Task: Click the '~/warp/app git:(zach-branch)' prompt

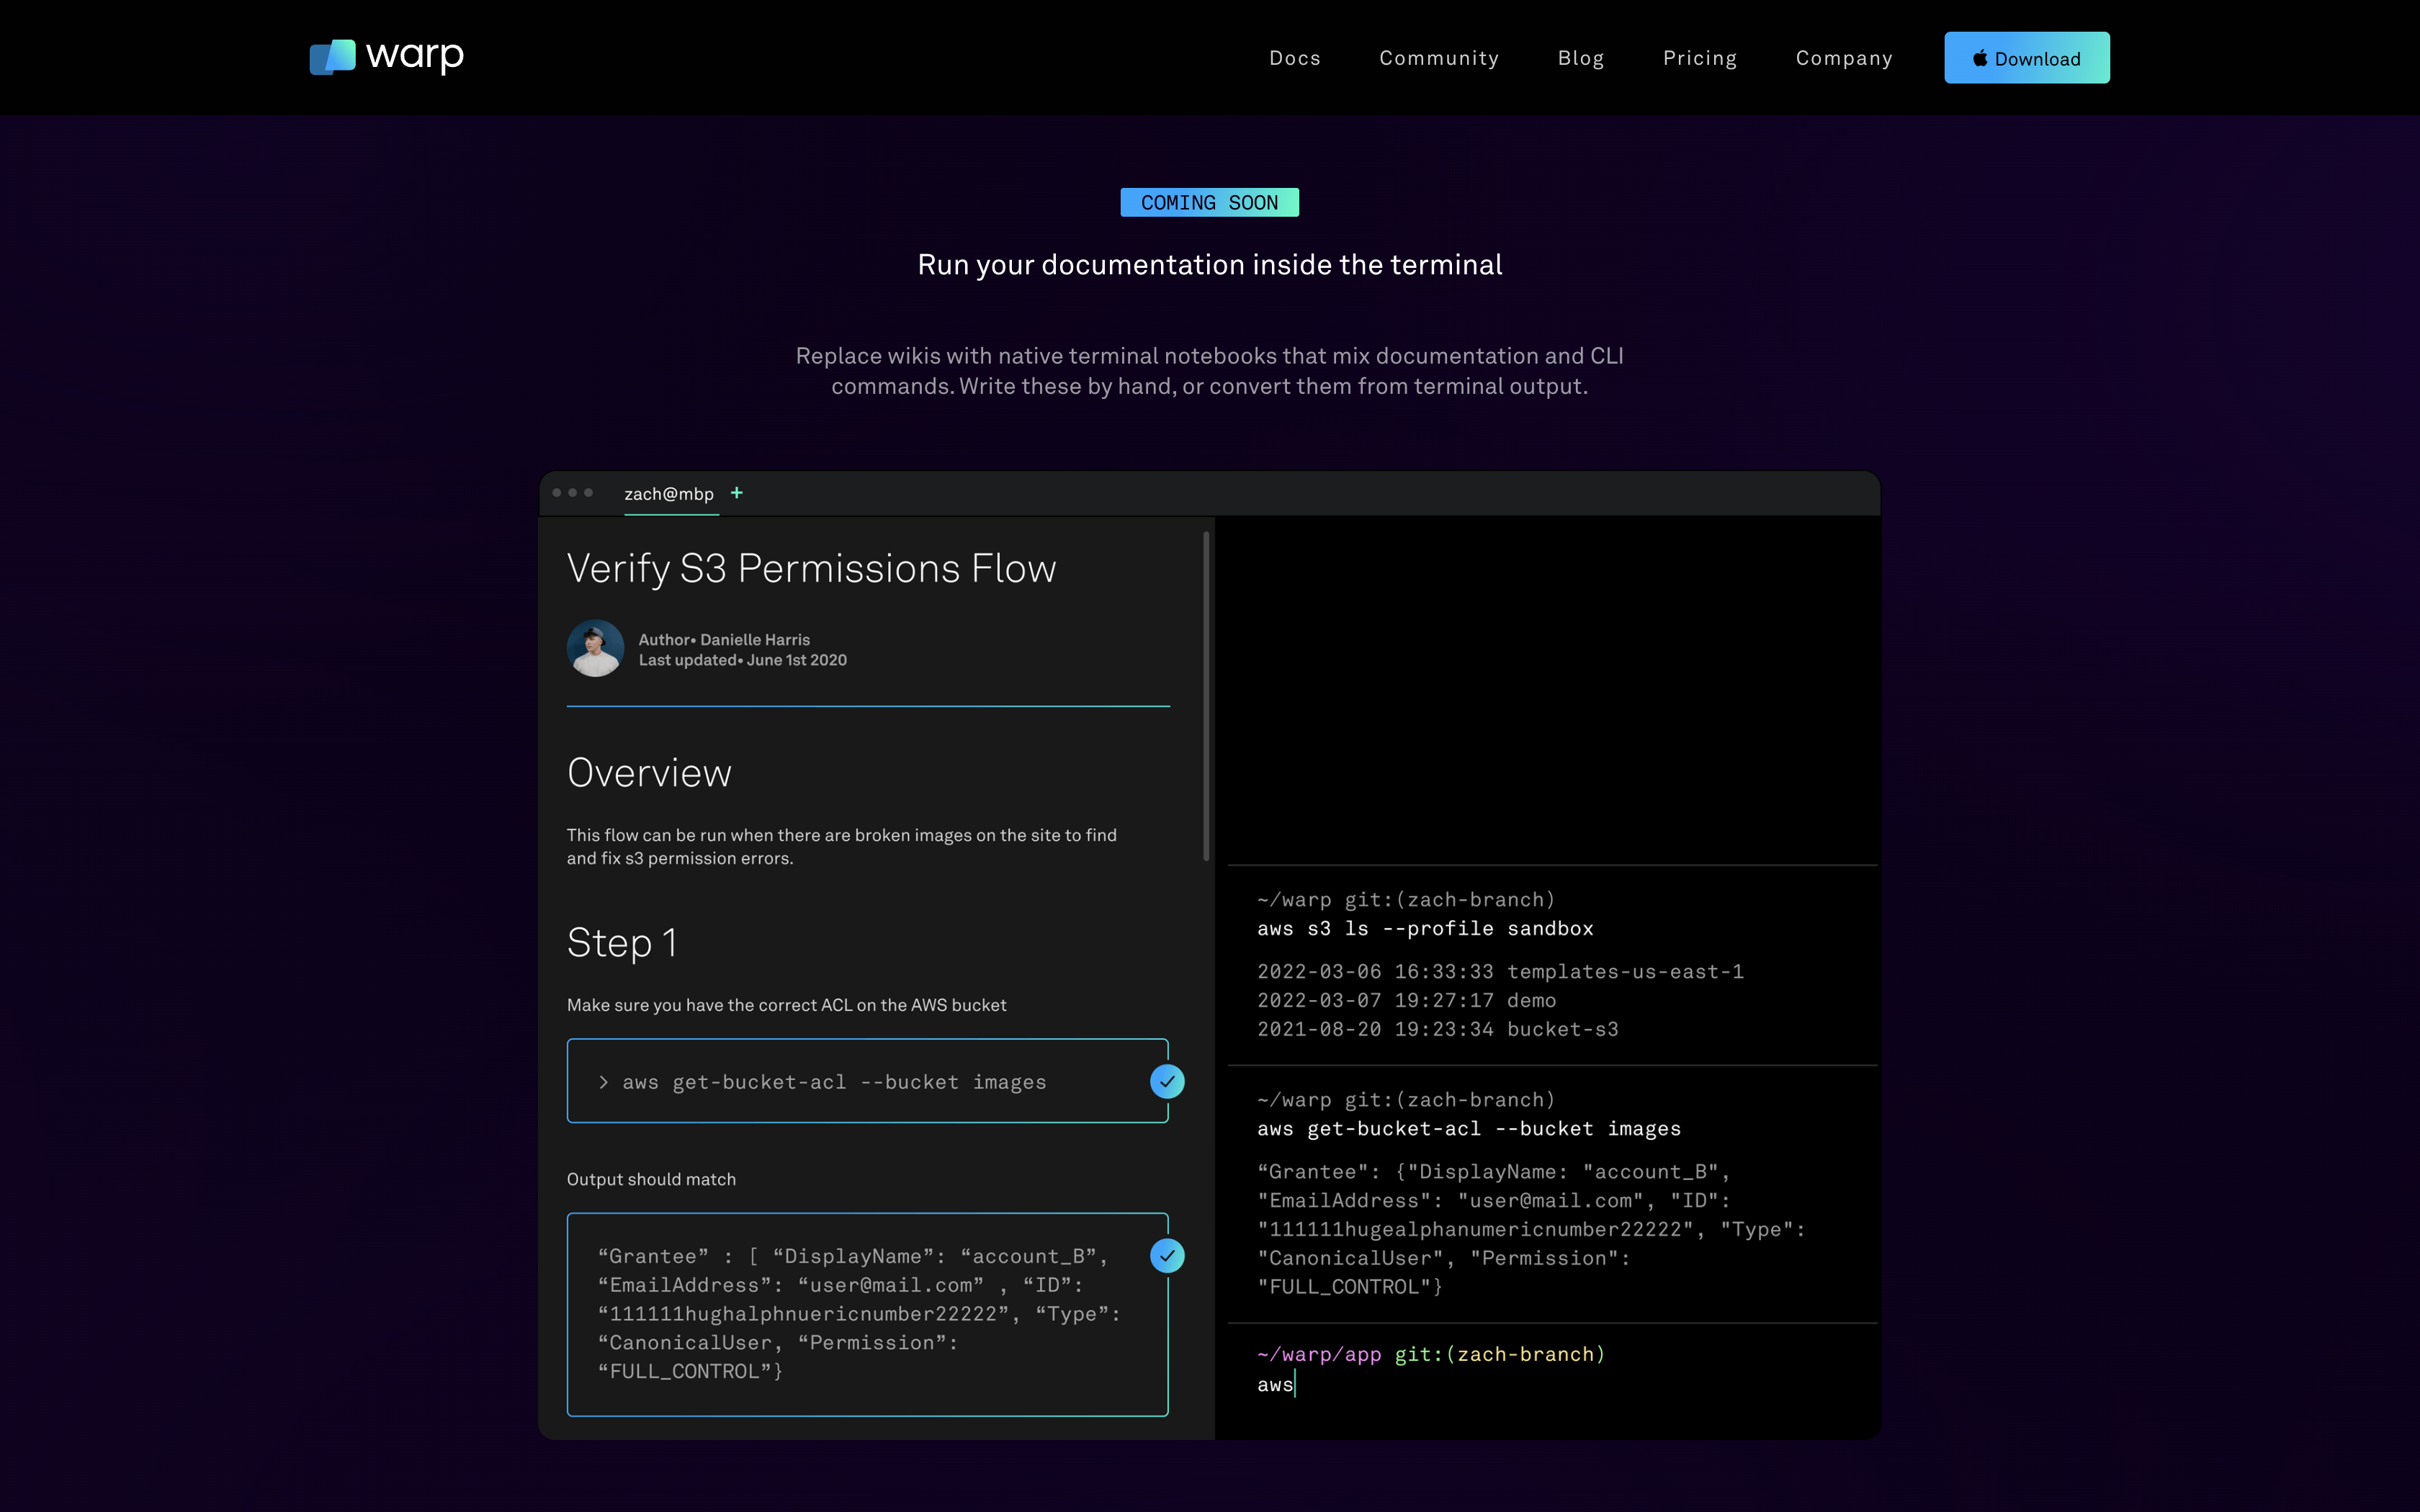Action: coord(1430,1354)
